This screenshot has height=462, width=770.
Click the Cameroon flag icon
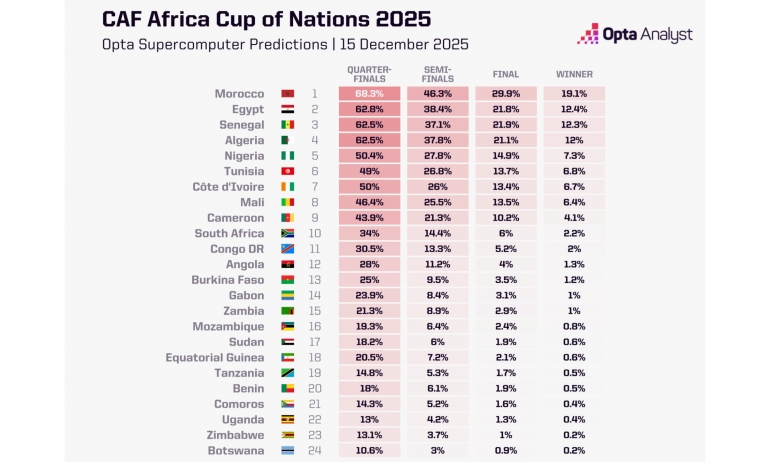287,218
